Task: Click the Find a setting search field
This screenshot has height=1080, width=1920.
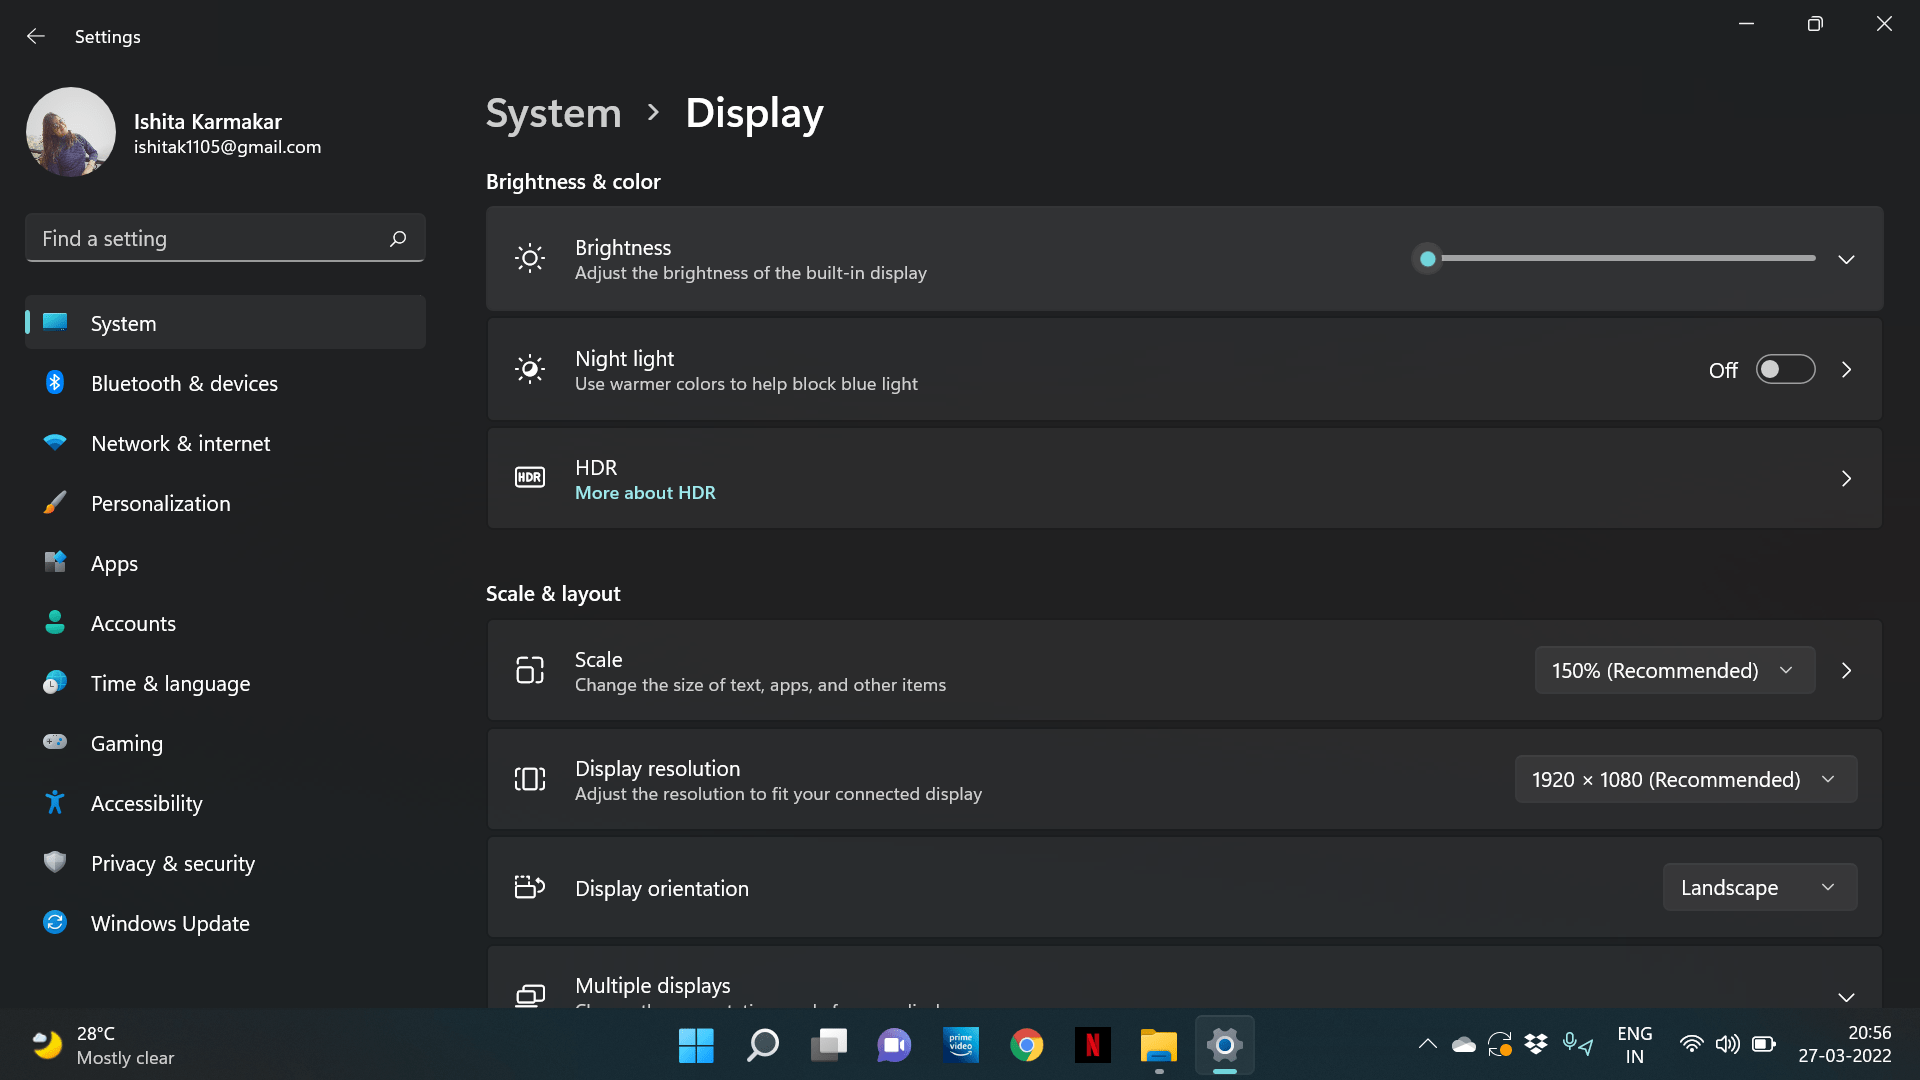Action: (x=210, y=238)
